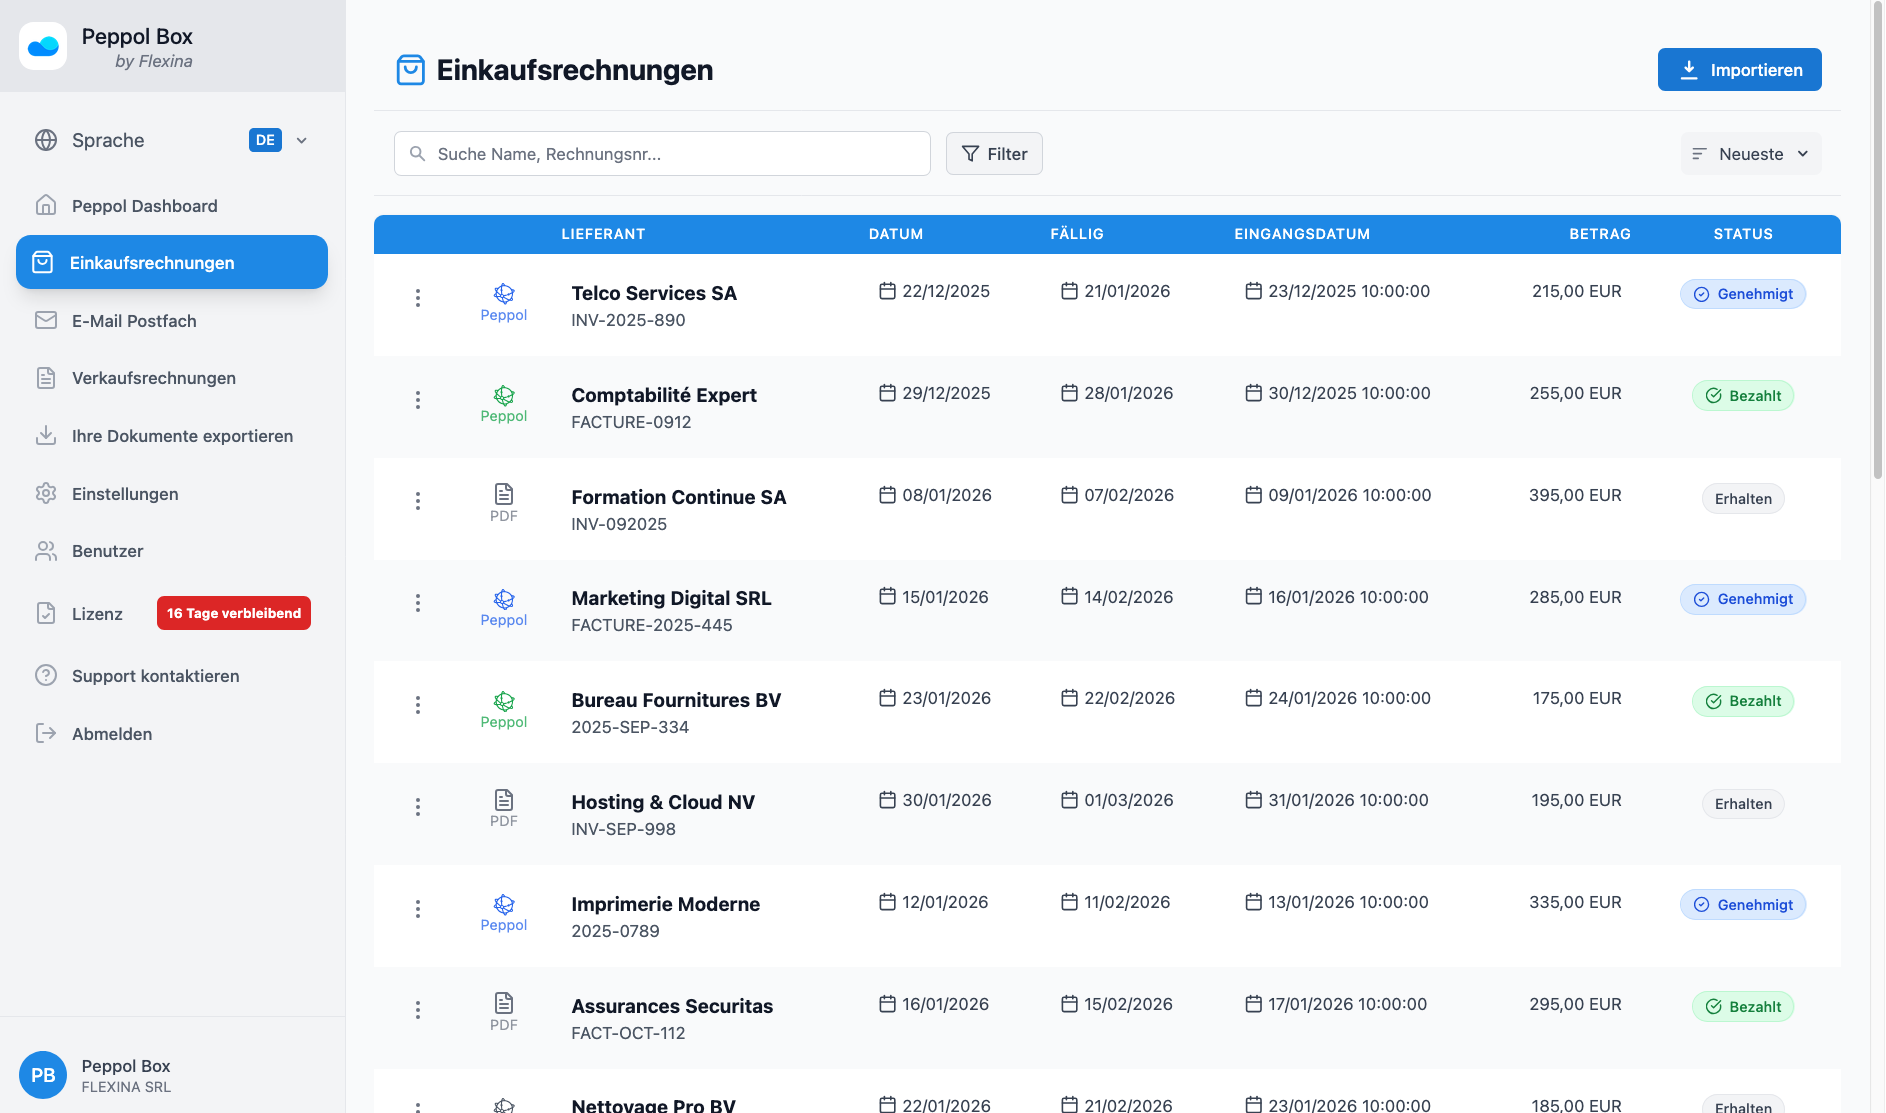Click the Importieren button

pos(1739,69)
